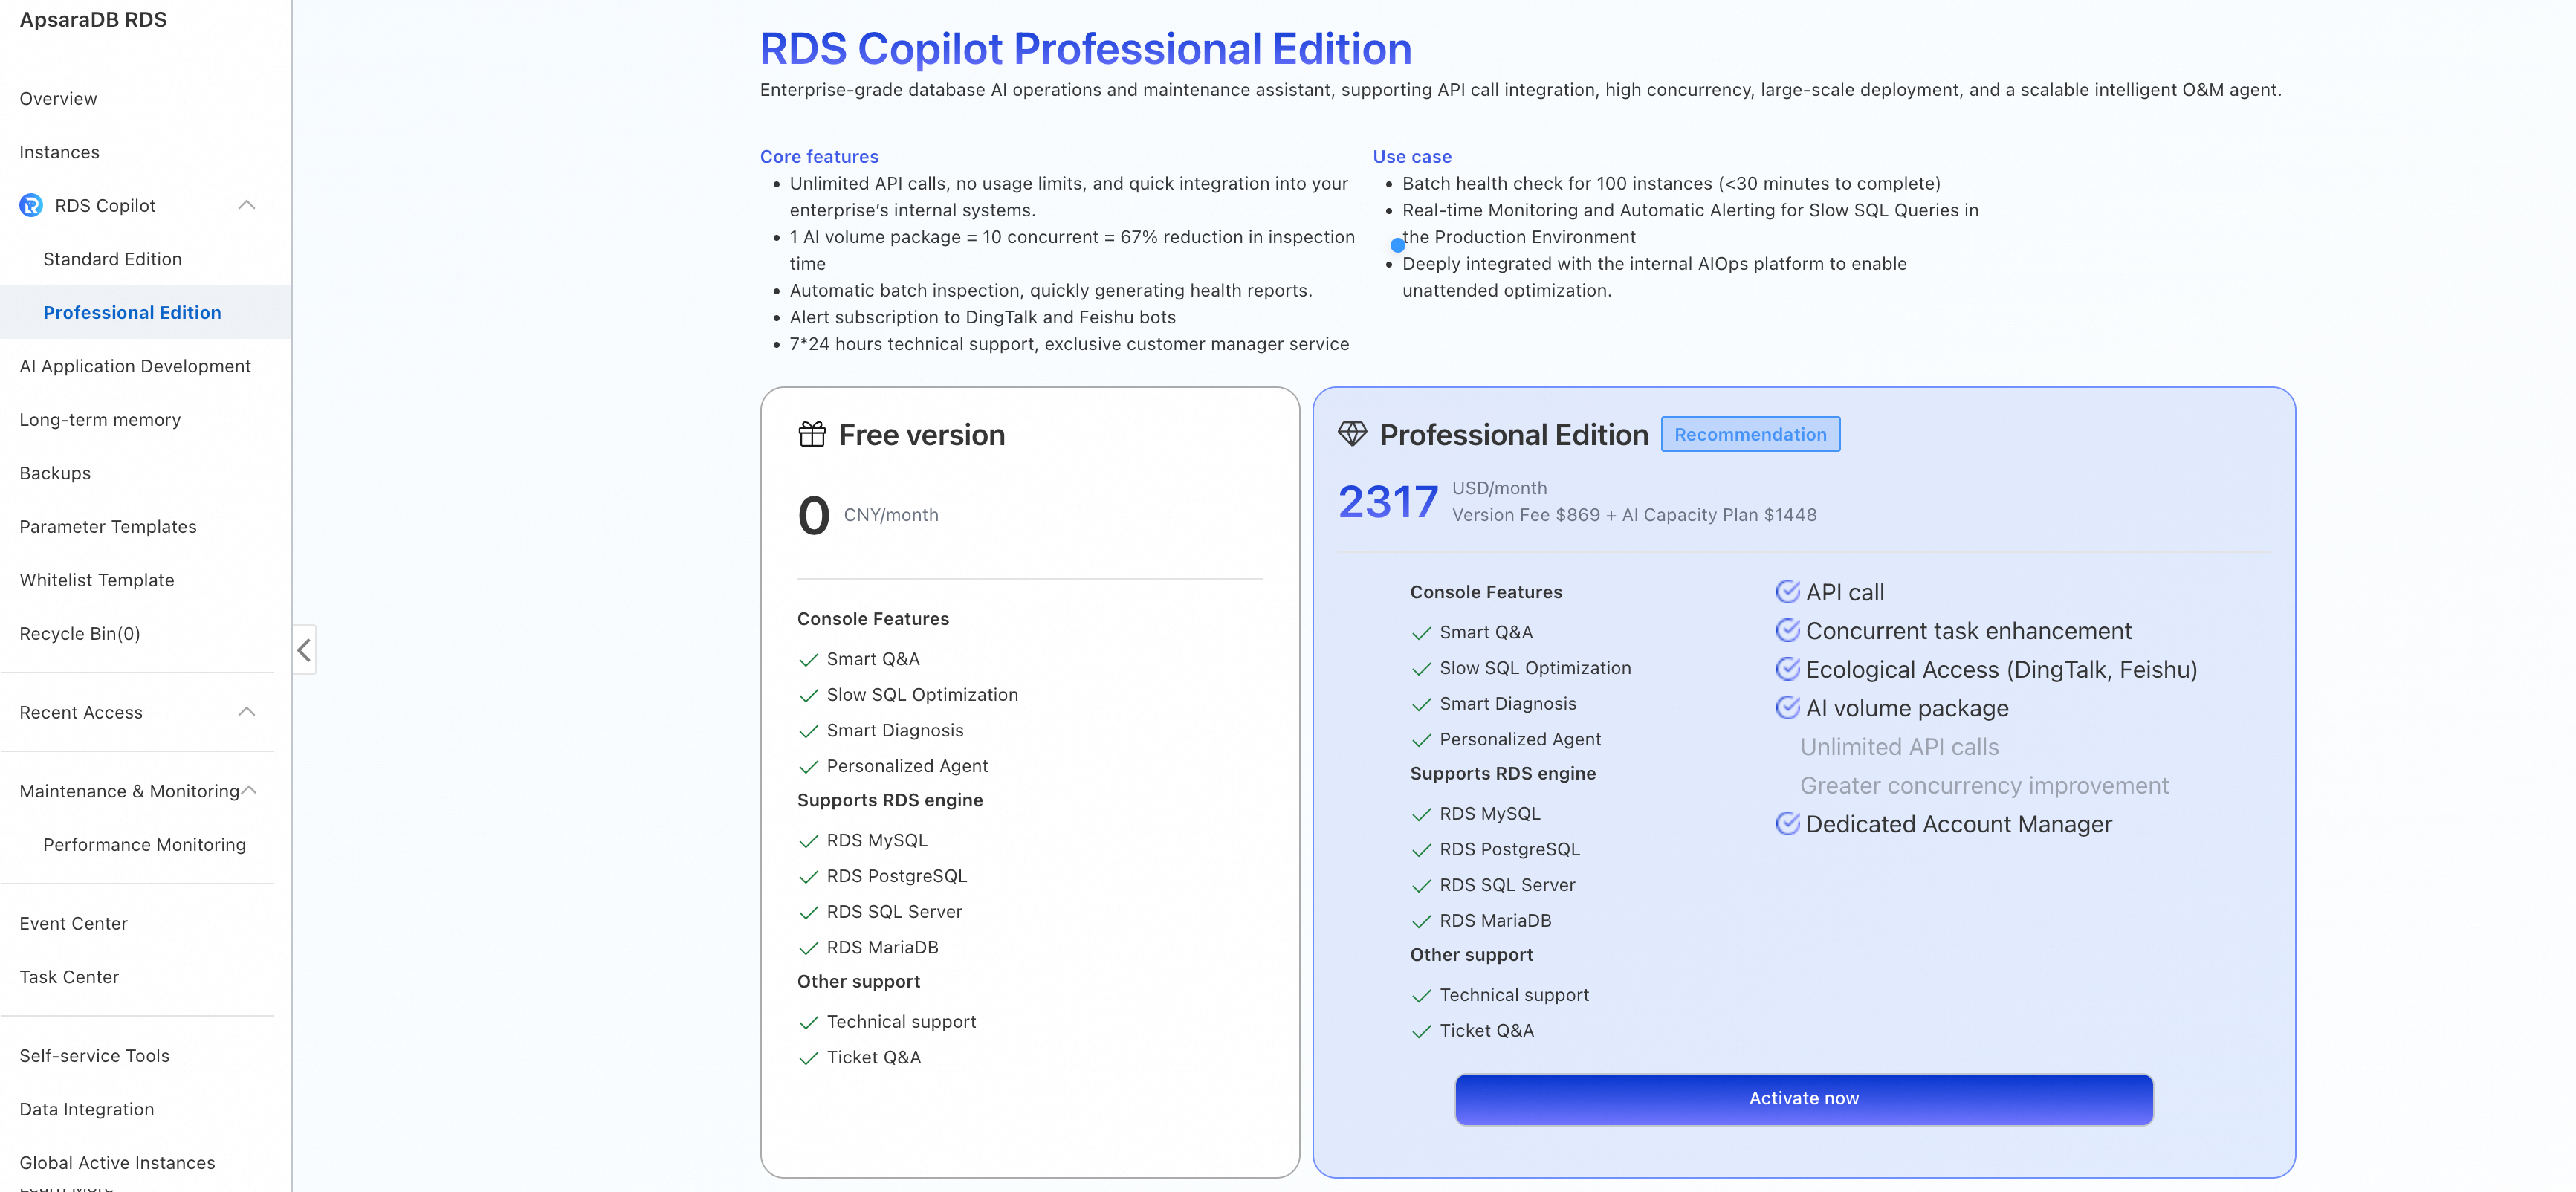Click the Alert subscription to DingTalk and Feishu bullet

tap(982, 317)
